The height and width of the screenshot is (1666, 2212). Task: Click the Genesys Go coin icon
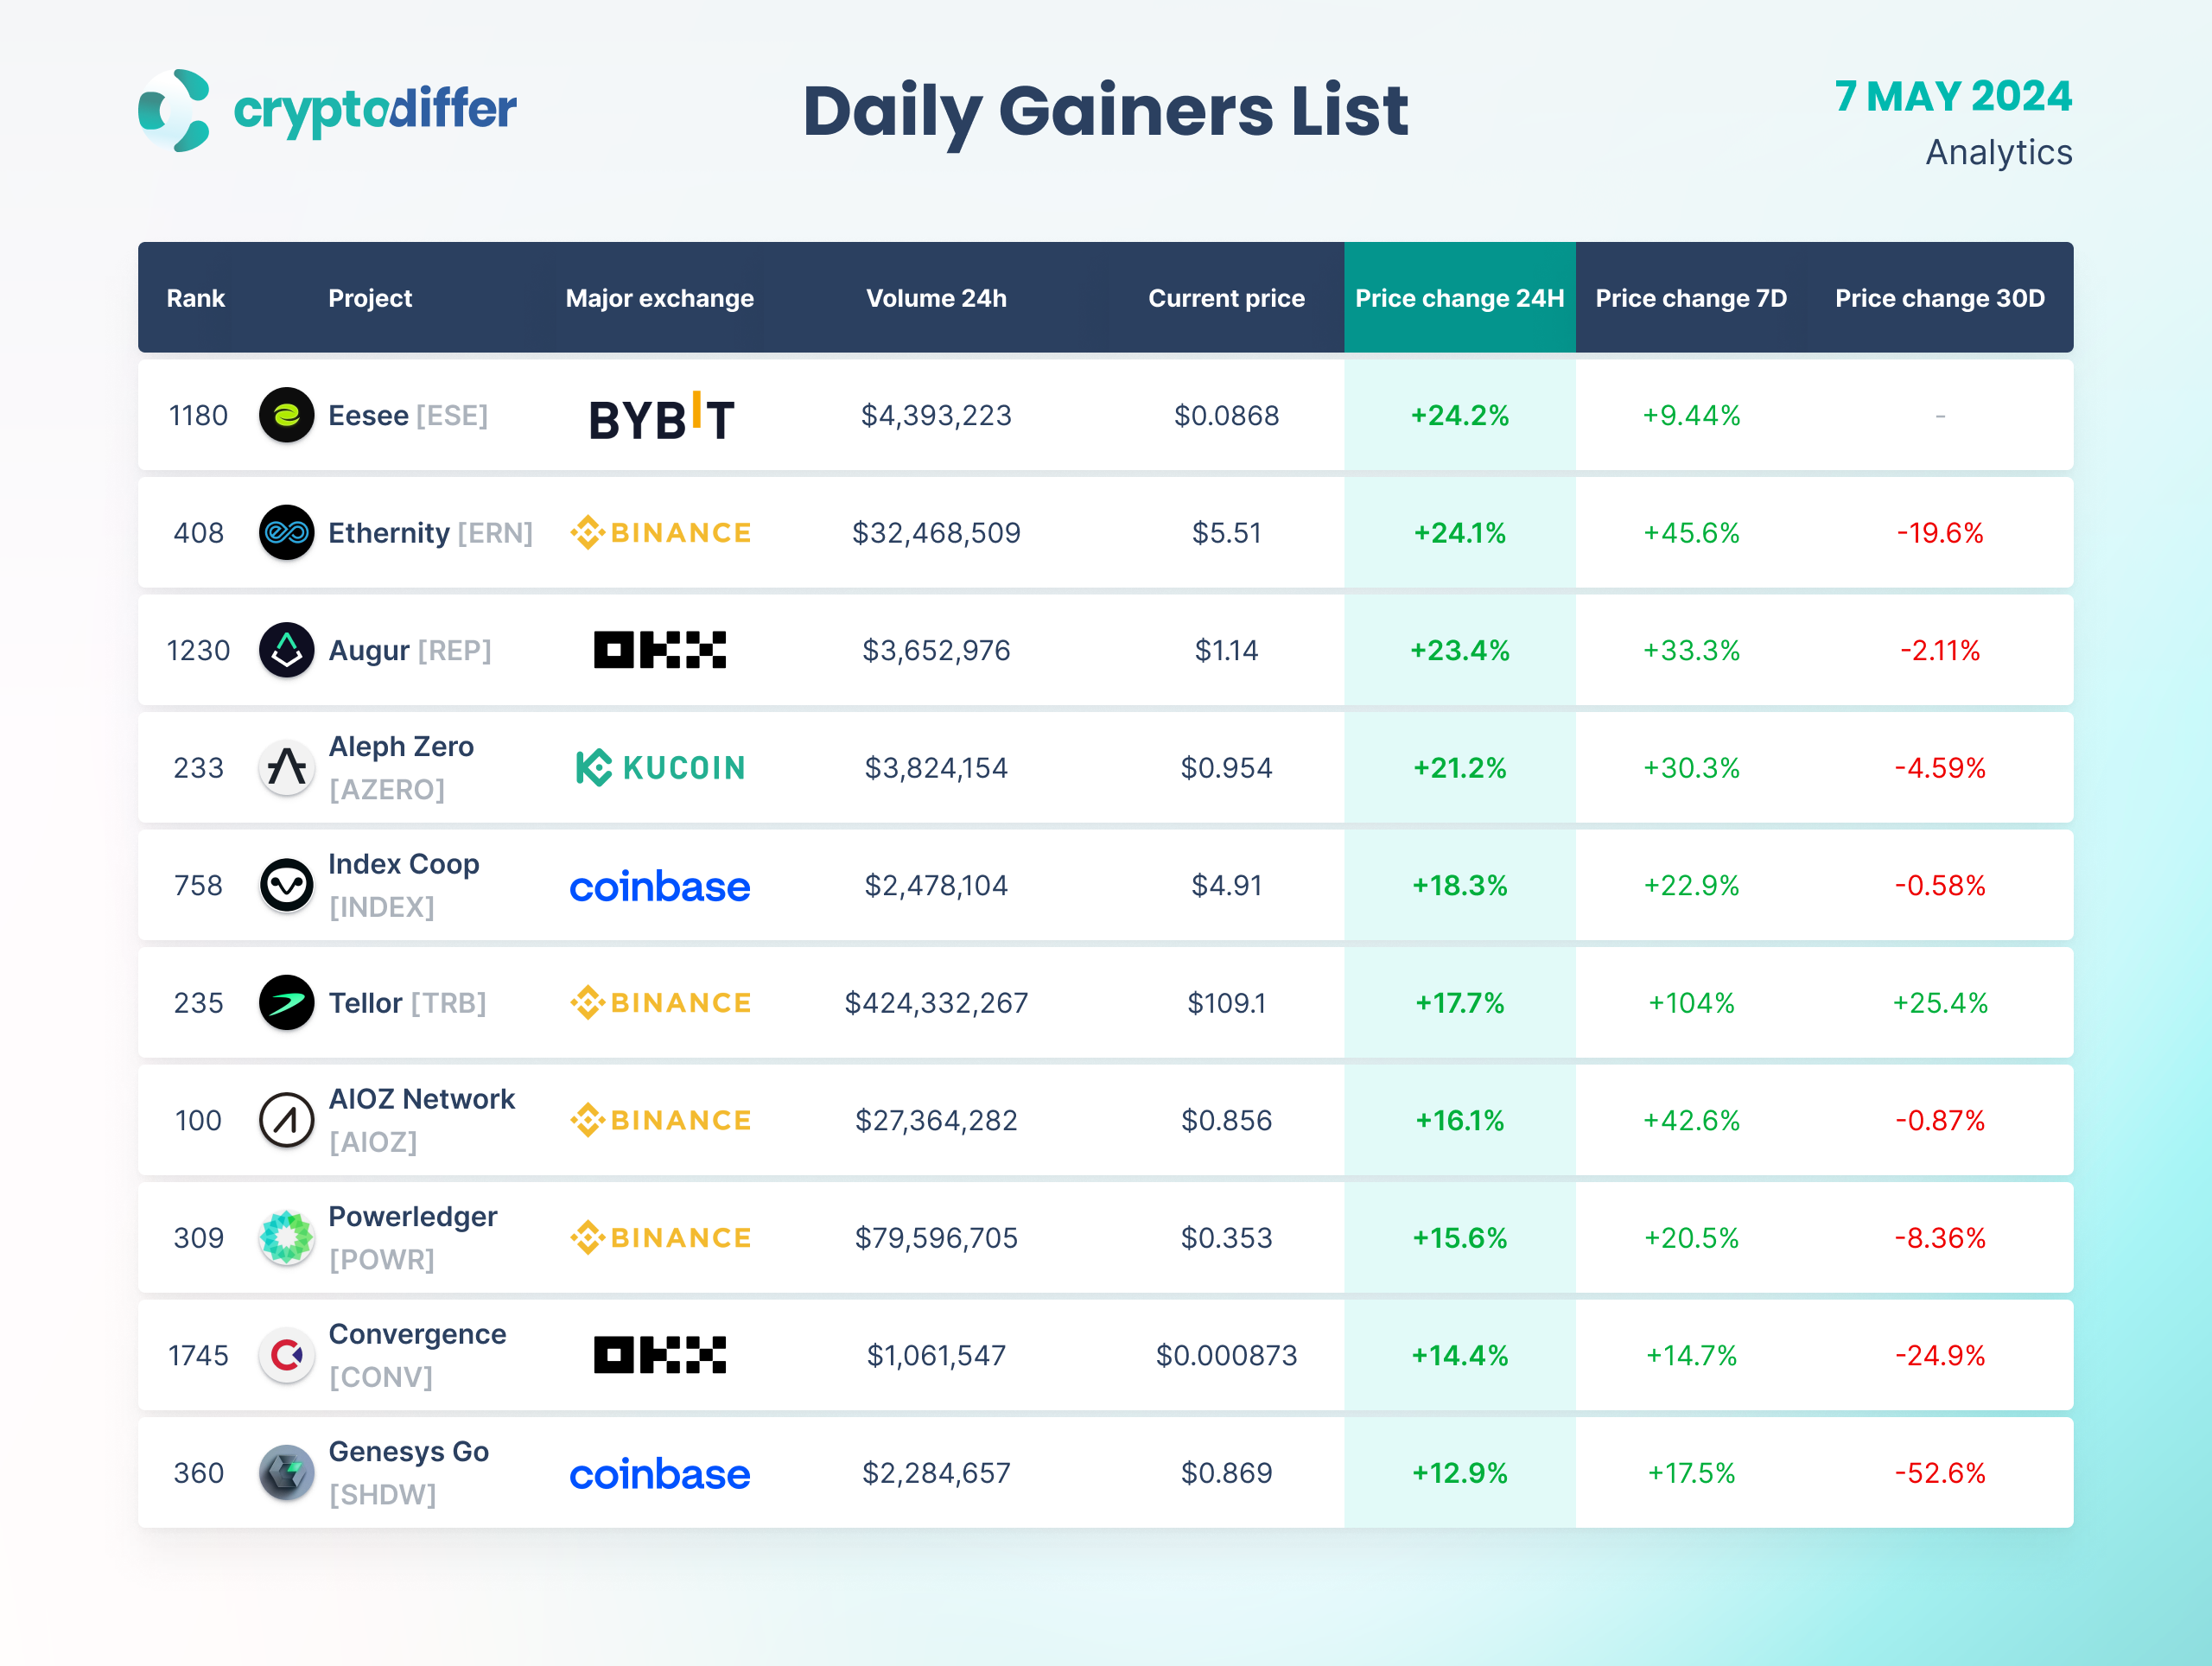coord(287,1472)
